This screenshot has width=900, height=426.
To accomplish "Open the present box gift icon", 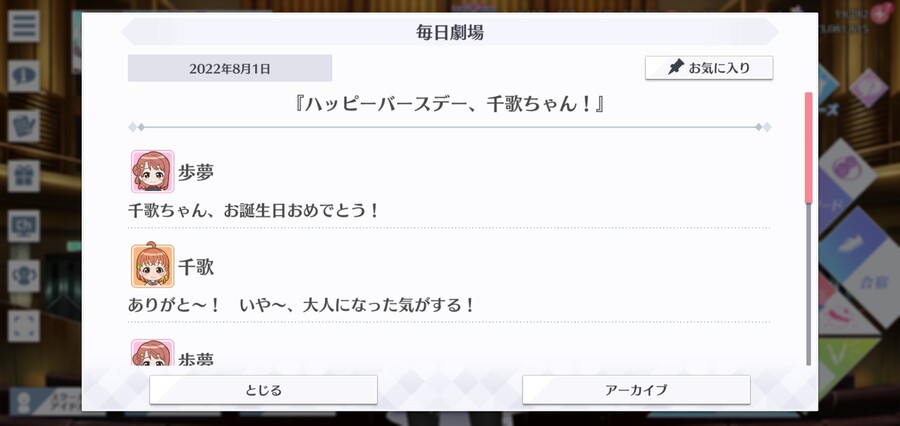I will (x=24, y=176).
